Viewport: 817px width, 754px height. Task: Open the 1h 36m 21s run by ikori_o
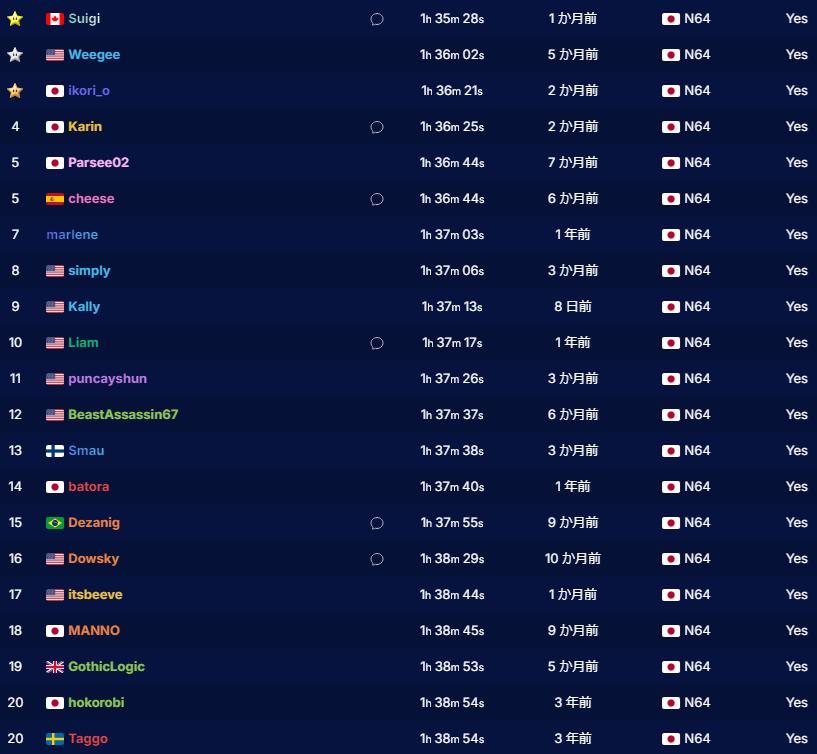pos(452,91)
